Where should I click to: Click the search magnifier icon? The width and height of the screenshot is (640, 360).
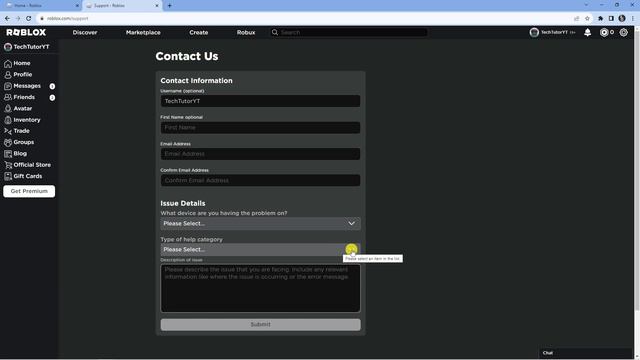click(x=275, y=32)
